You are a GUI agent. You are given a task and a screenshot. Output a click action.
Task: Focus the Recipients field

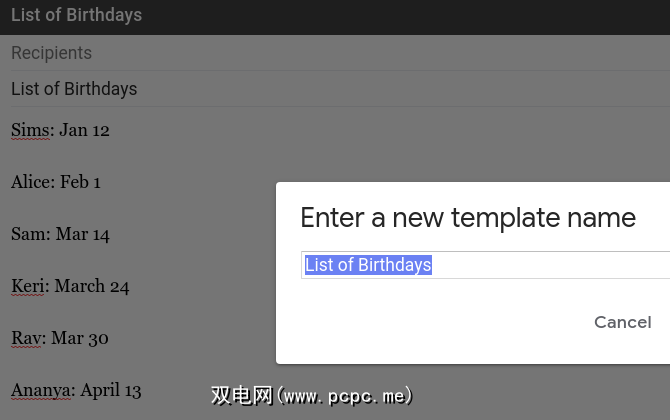(x=51, y=53)
